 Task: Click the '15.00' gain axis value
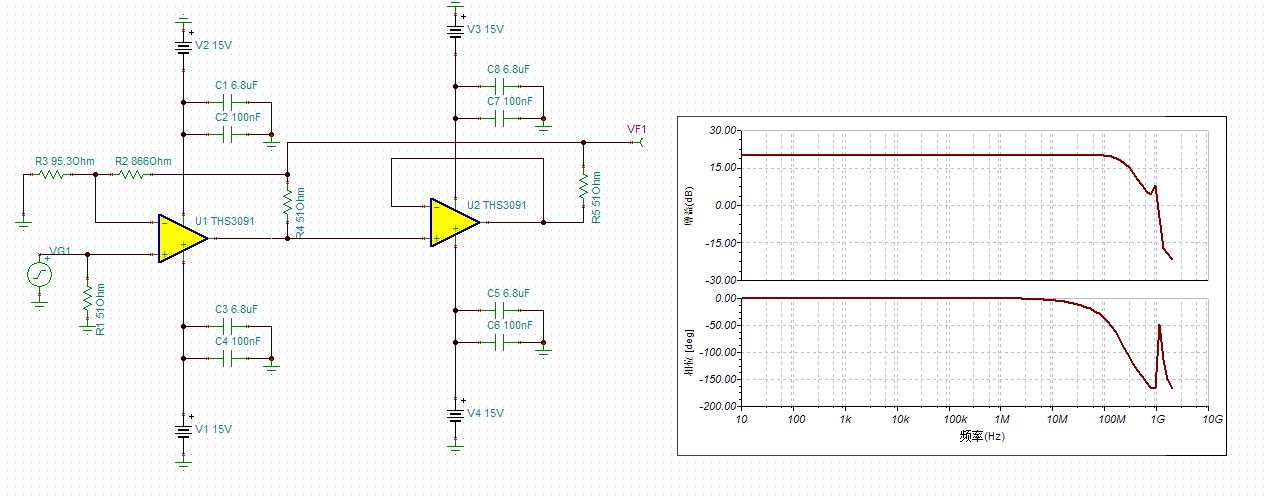click(723, 168)
